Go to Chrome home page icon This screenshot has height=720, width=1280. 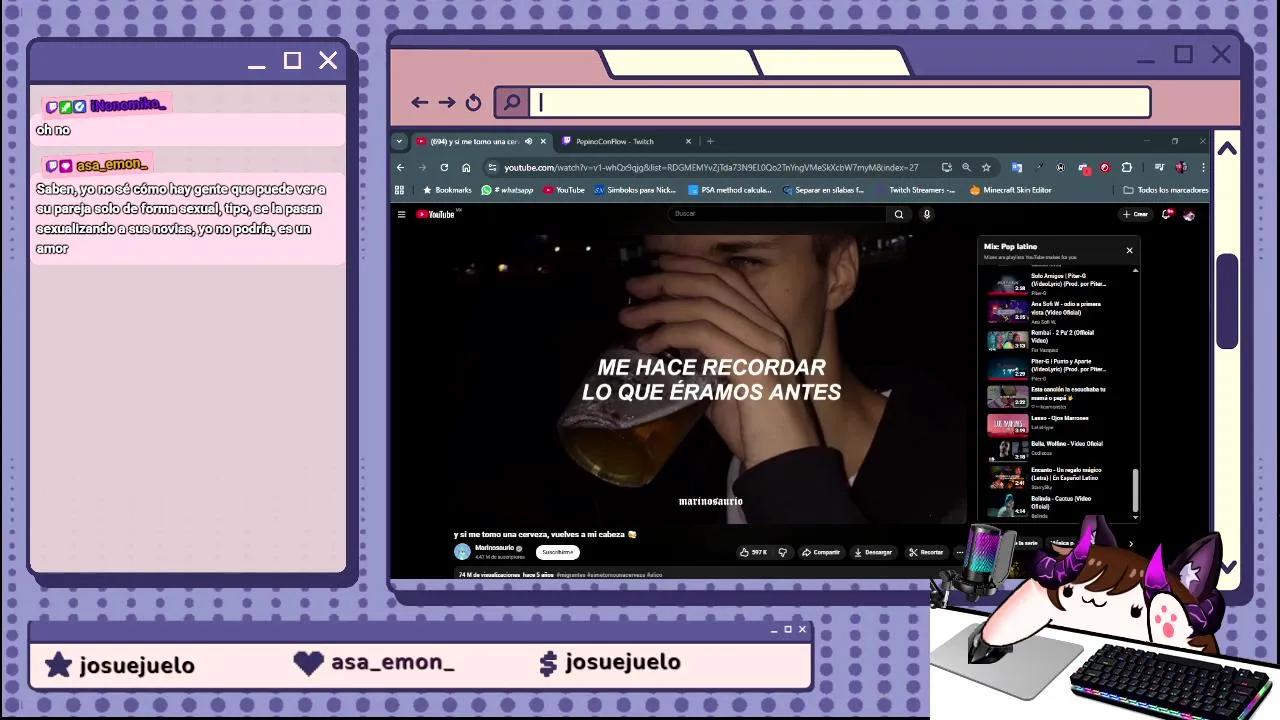pyautogui.click(x=466, y=167)
